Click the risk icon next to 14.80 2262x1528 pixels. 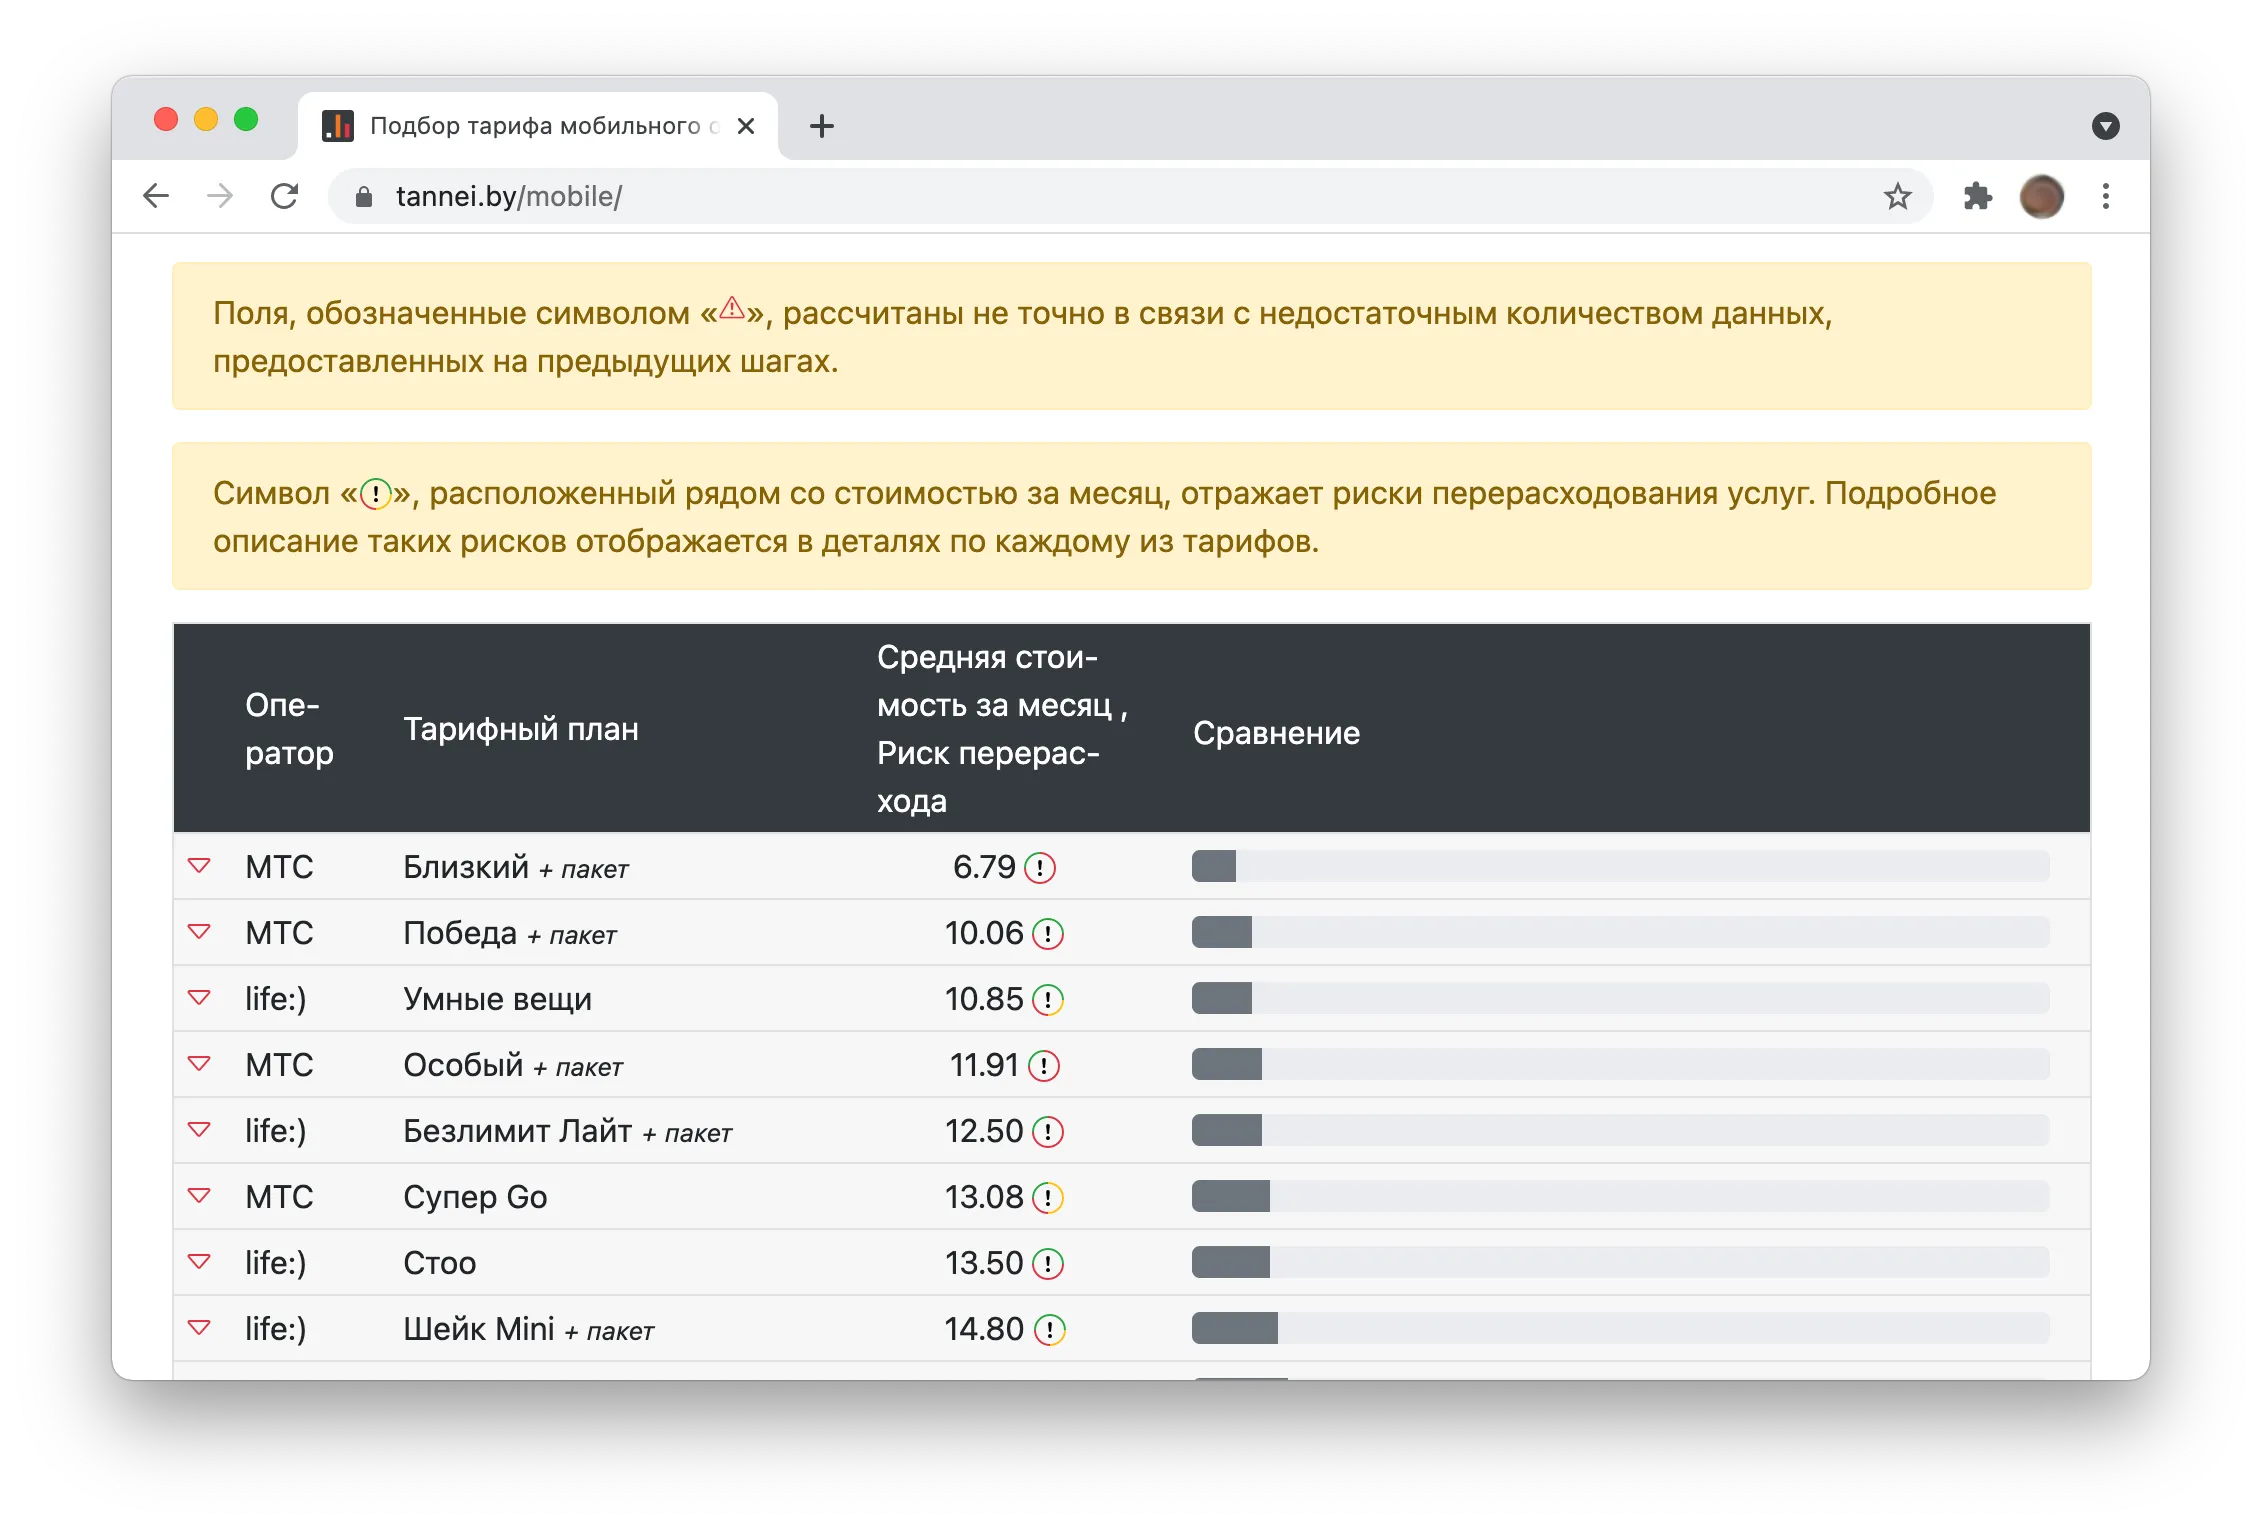[x=1049, y=1329]
